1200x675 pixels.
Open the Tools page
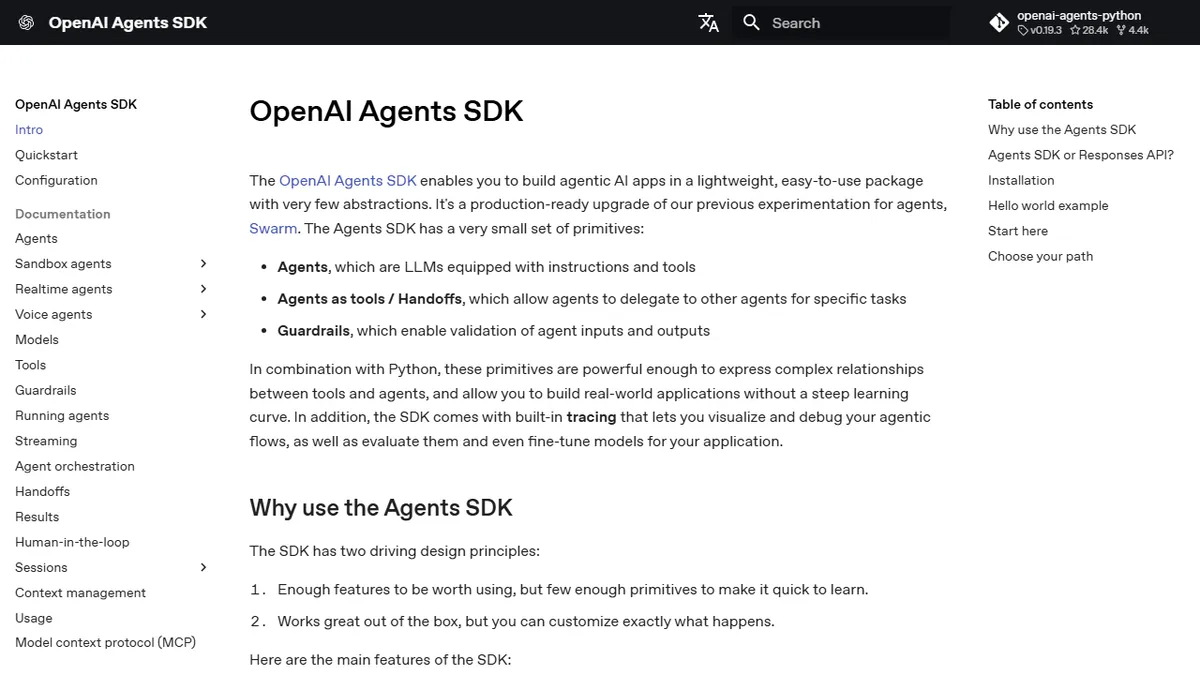[30, 365]
